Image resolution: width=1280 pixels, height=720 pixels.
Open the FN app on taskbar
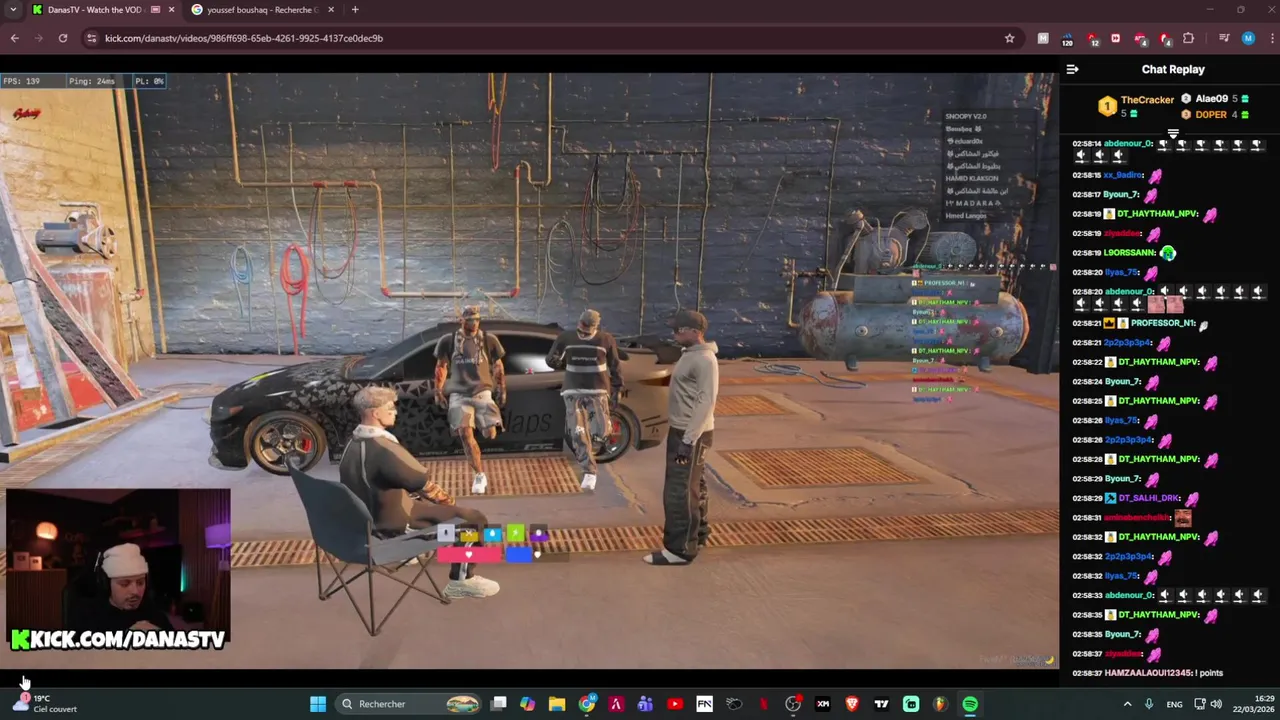tap(704, 704)
